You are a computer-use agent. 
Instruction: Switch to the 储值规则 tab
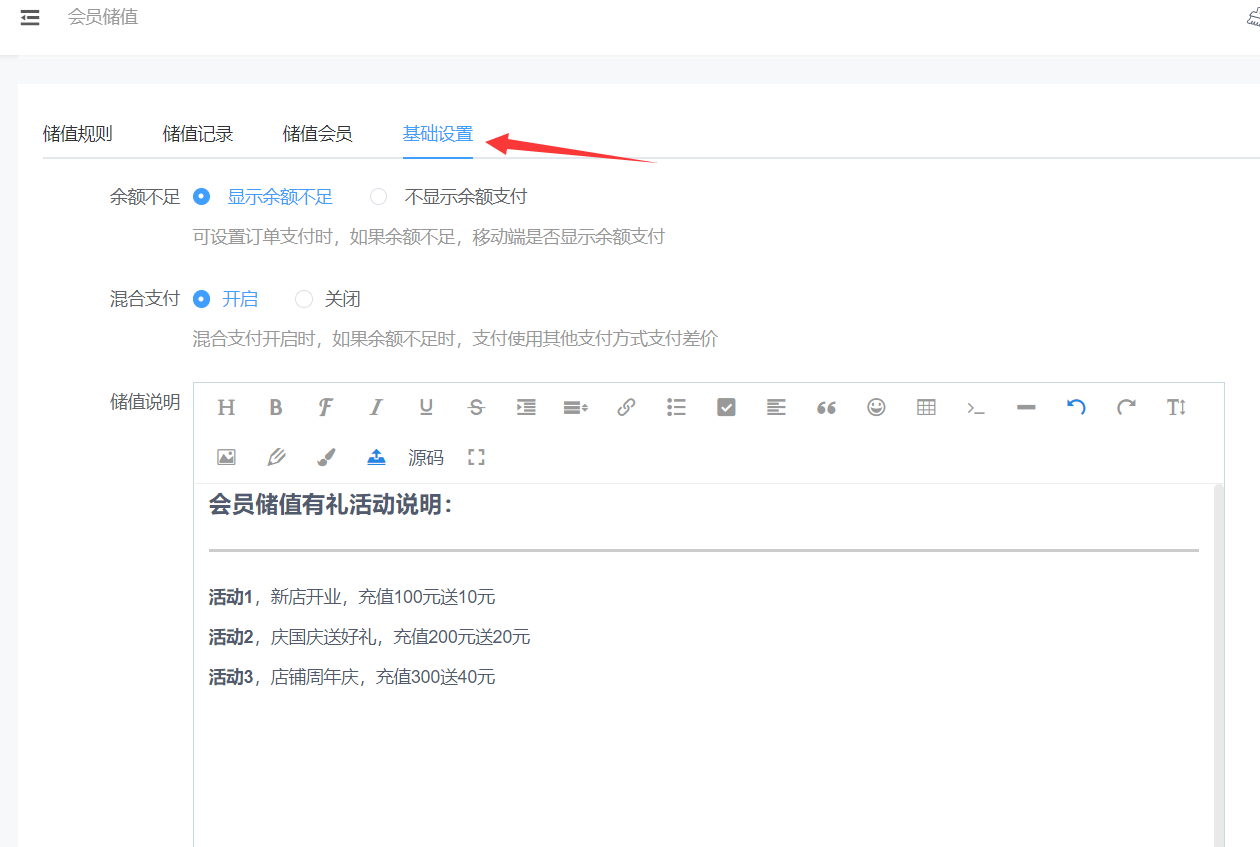click(78, 134)
